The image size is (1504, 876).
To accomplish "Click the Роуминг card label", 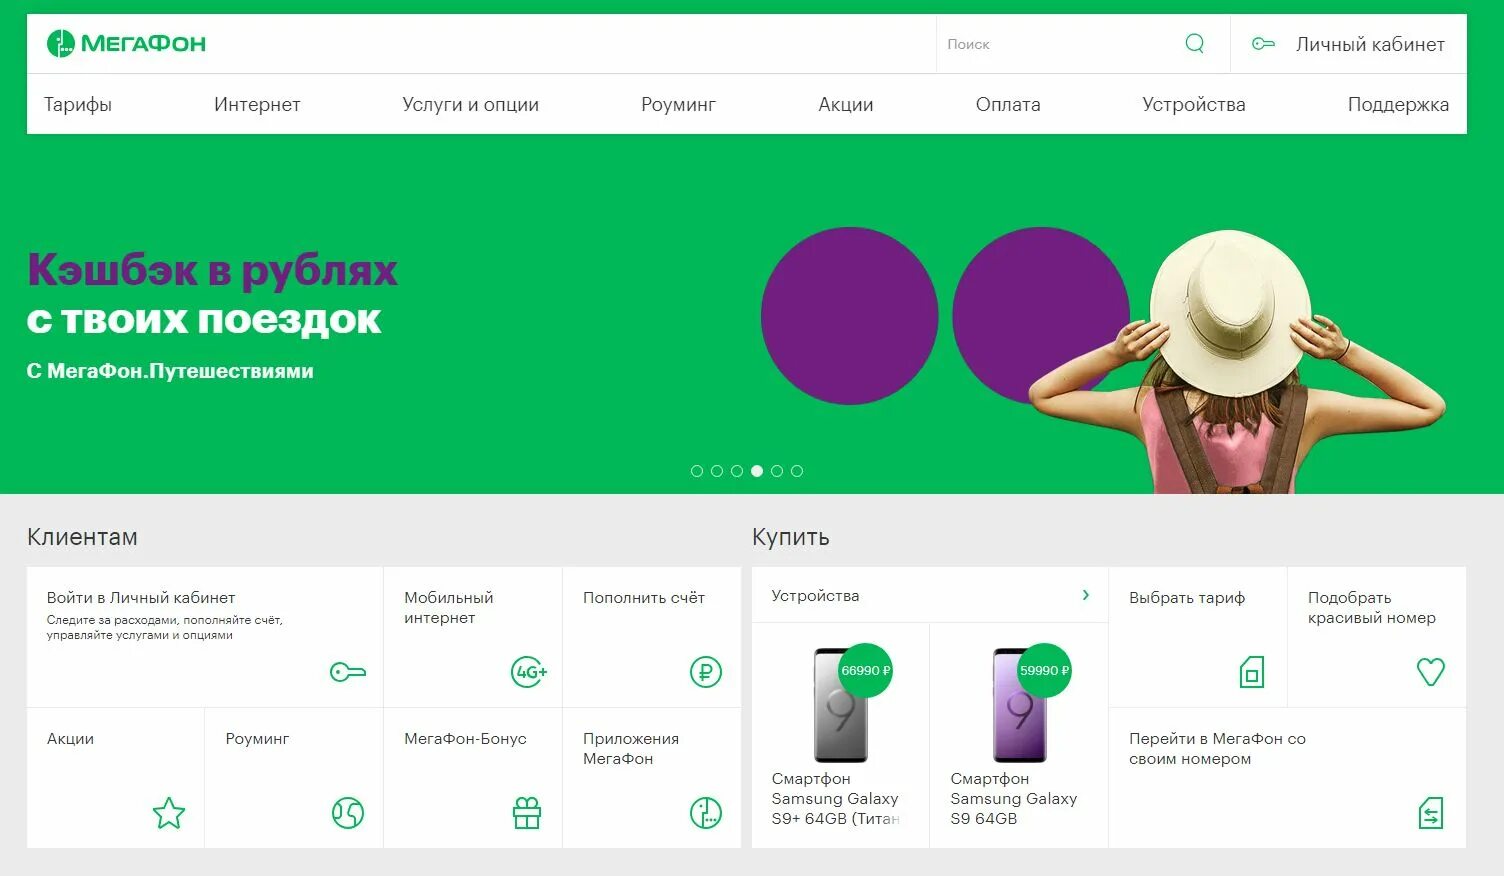I will coord(257,738).
